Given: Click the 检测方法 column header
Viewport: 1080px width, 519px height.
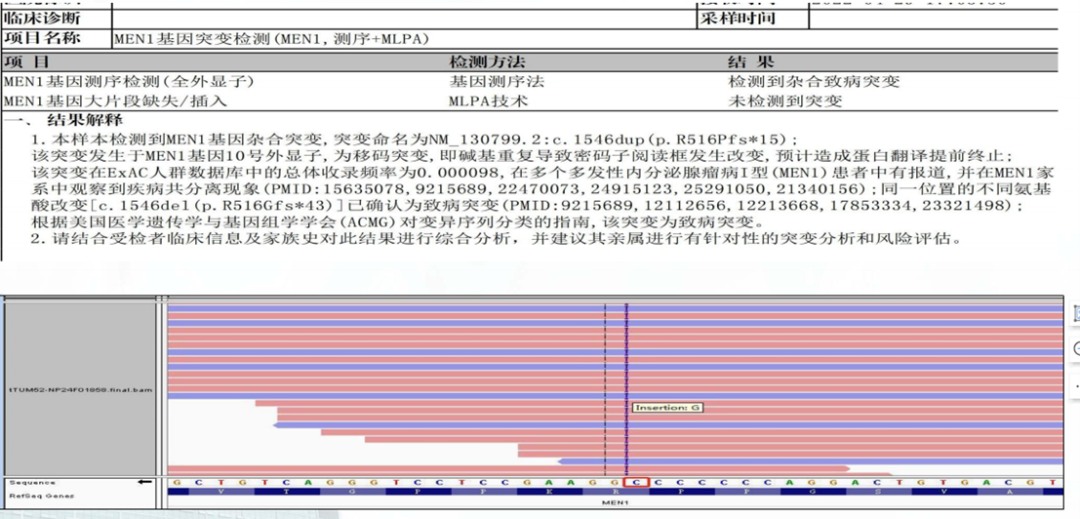Looking at the screenshot, I should pyautogui.click(x=488, y=62).
